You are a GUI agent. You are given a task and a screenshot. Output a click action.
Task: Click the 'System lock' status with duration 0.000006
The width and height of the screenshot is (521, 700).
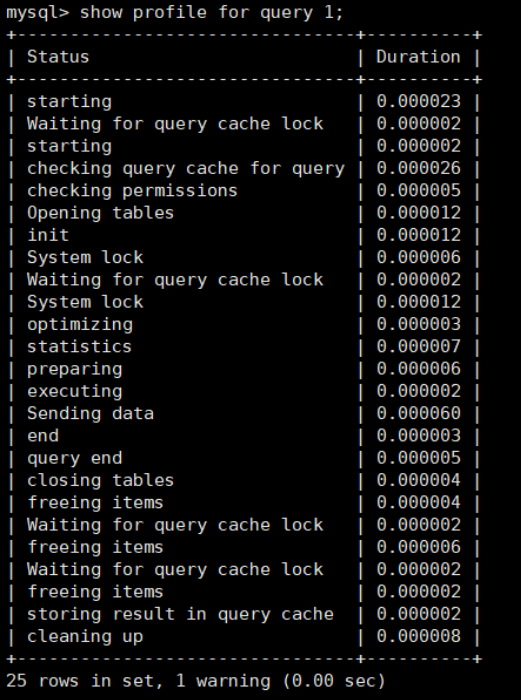point(85,258)
